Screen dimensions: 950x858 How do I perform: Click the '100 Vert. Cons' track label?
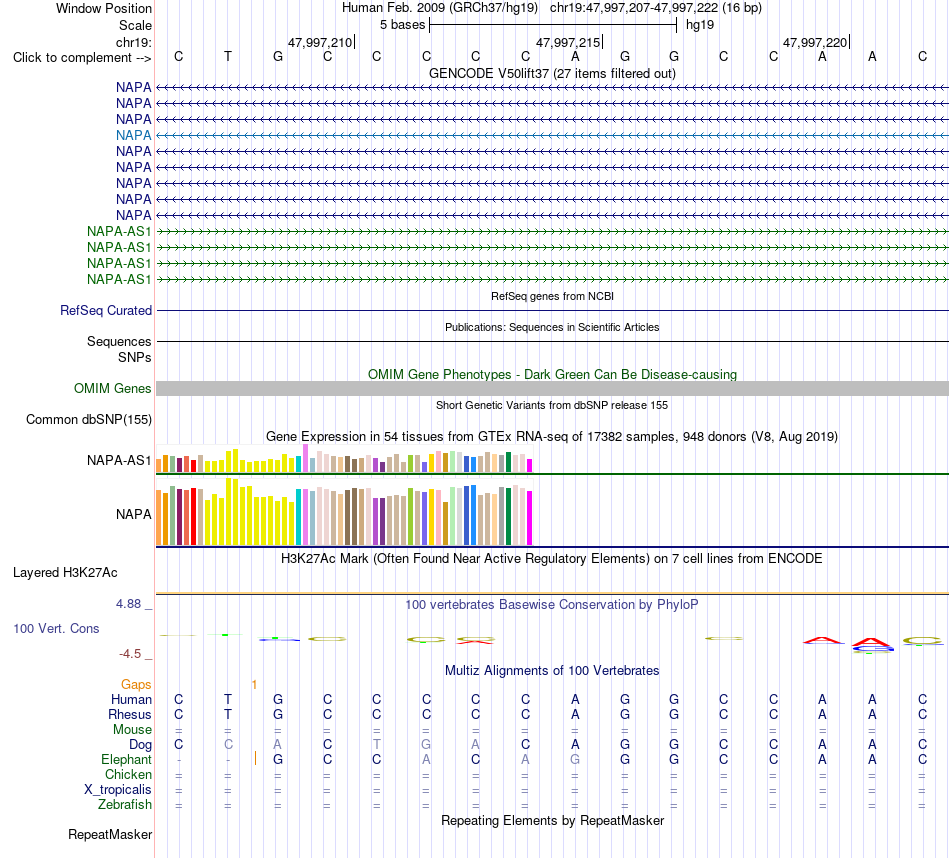[56, 629]
